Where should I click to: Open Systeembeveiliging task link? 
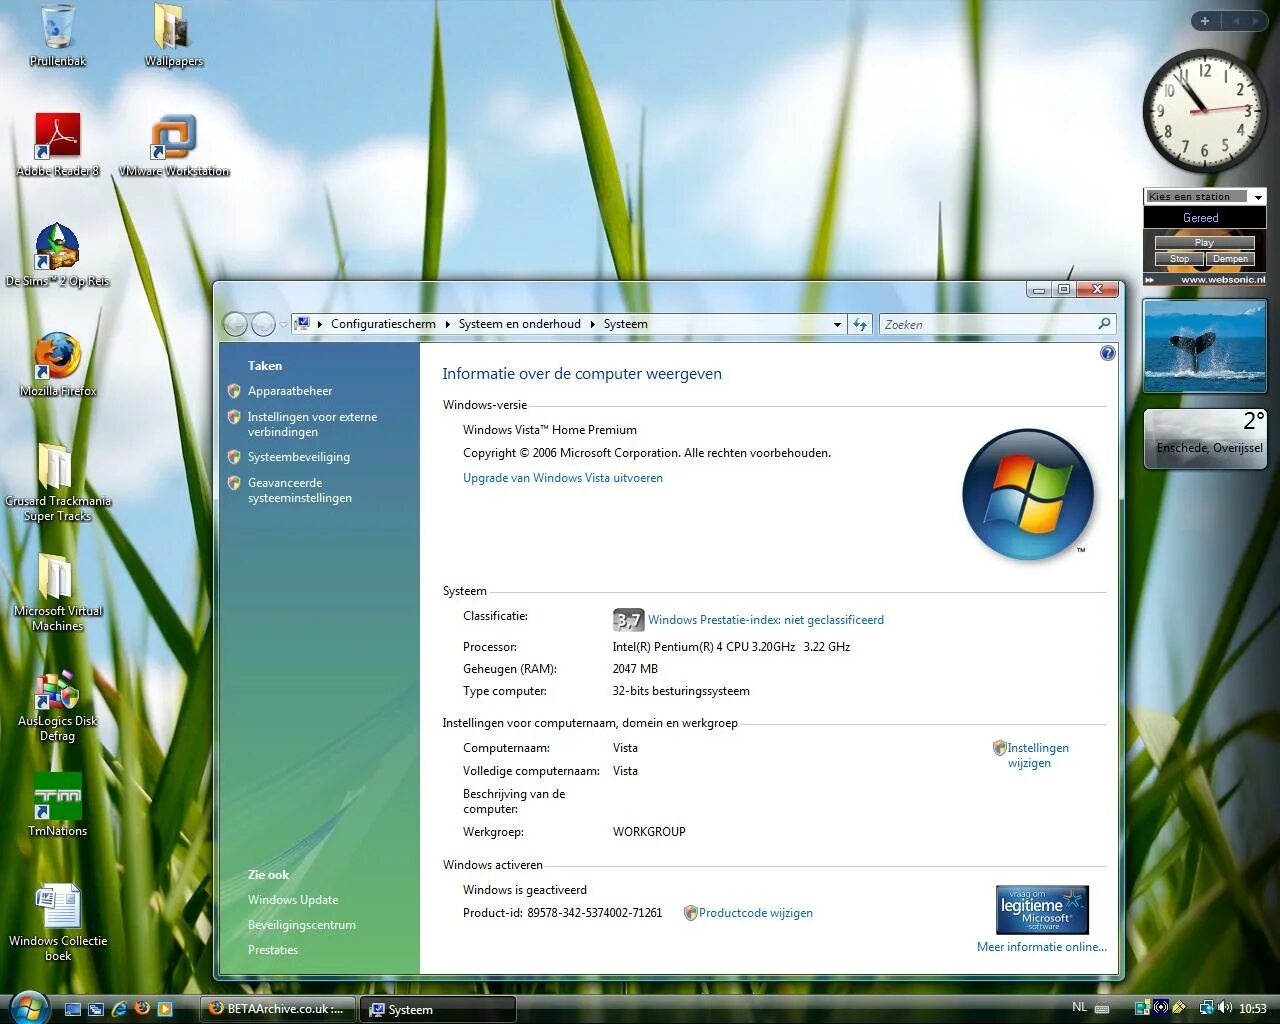[298, 457]
